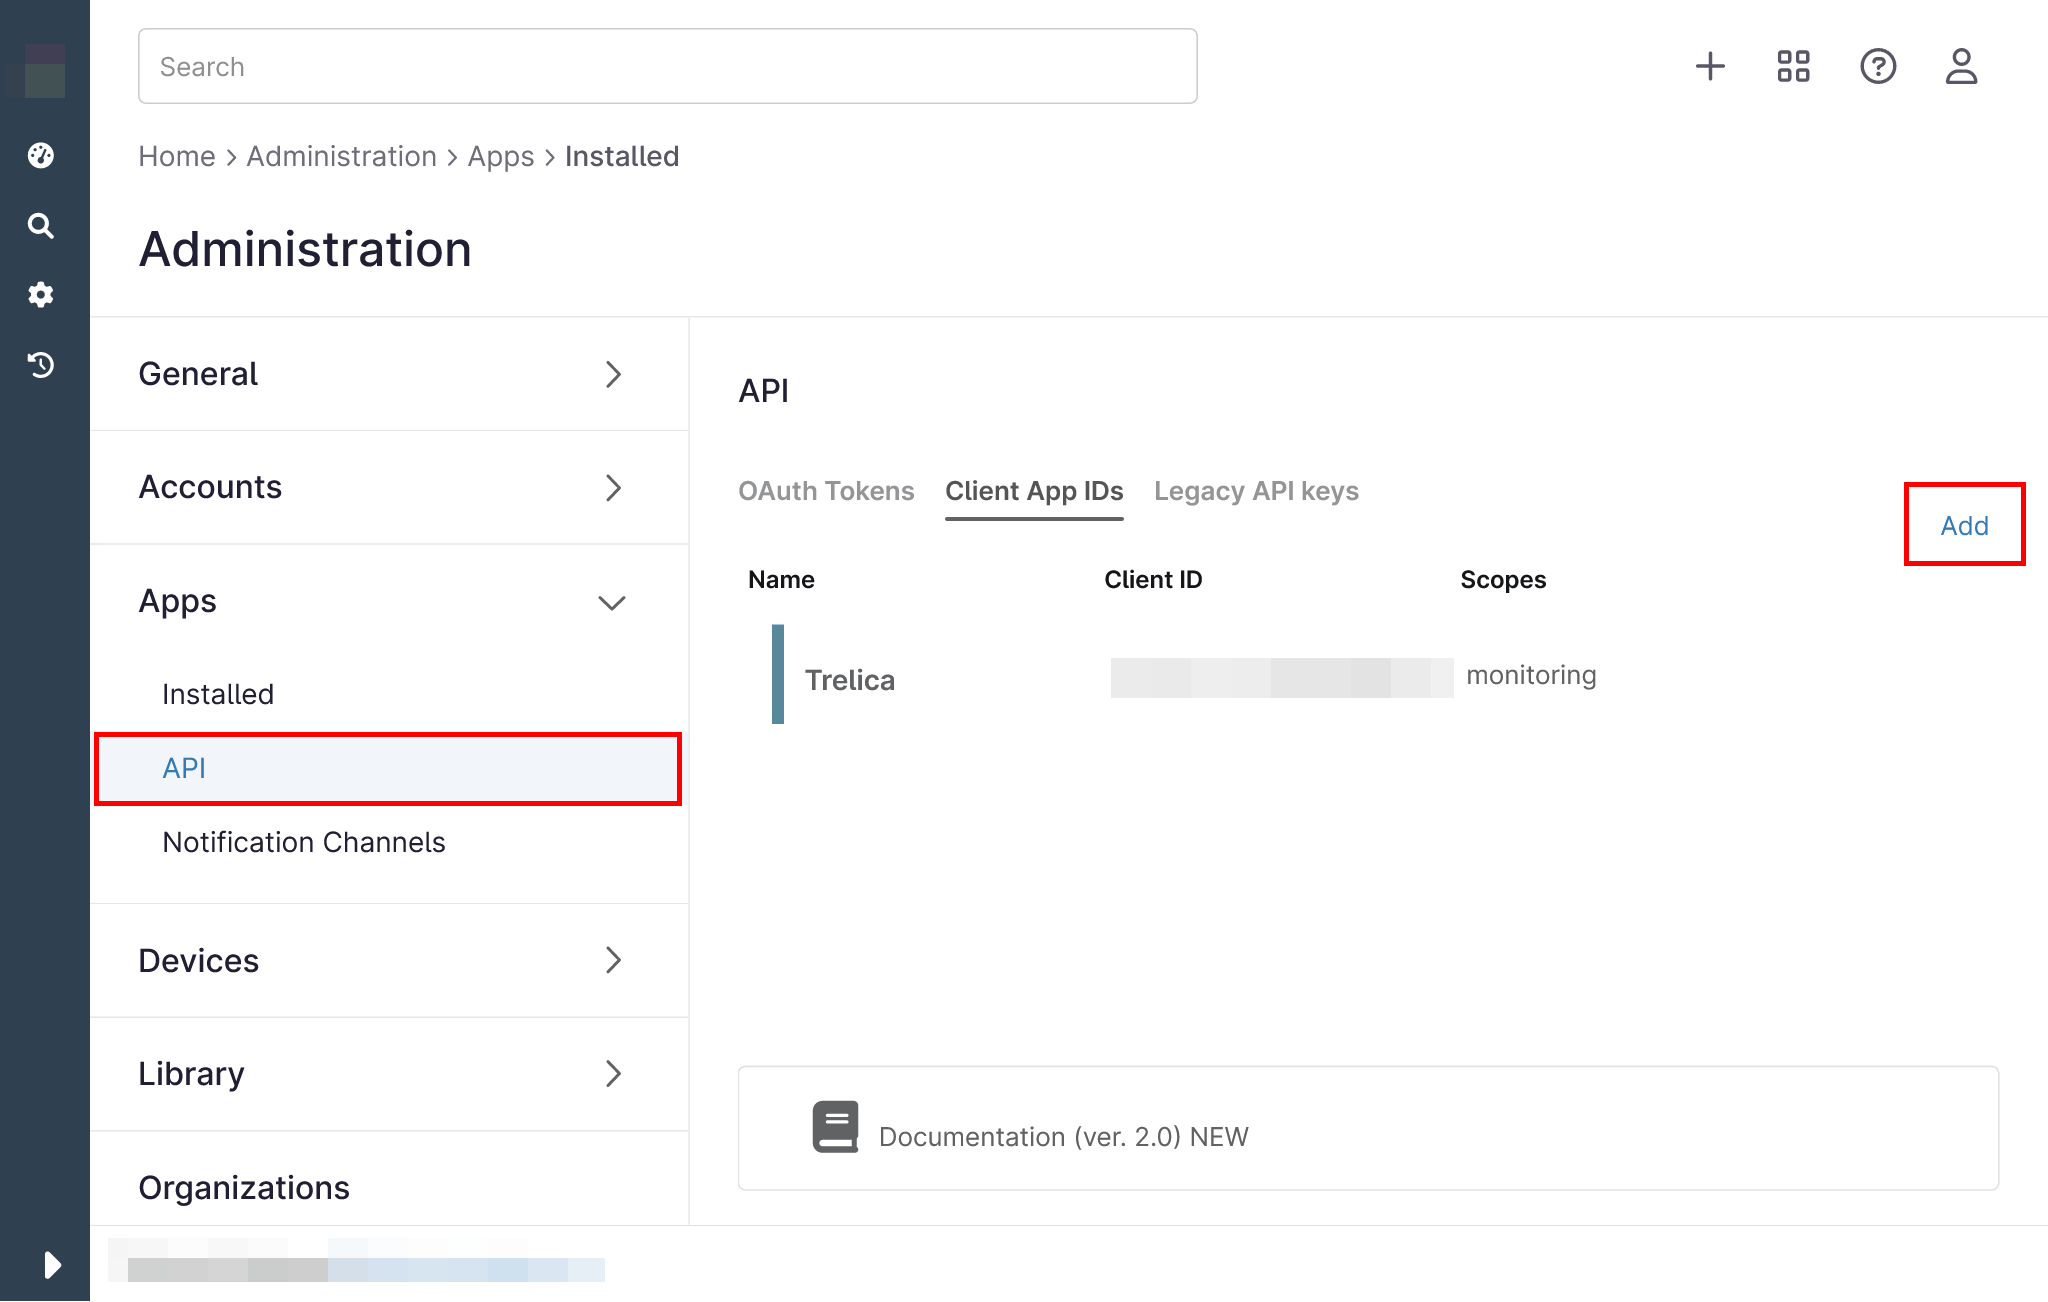
Task: Click the blurred Trelica Client ID value
Action: [x=1282, y=677]
